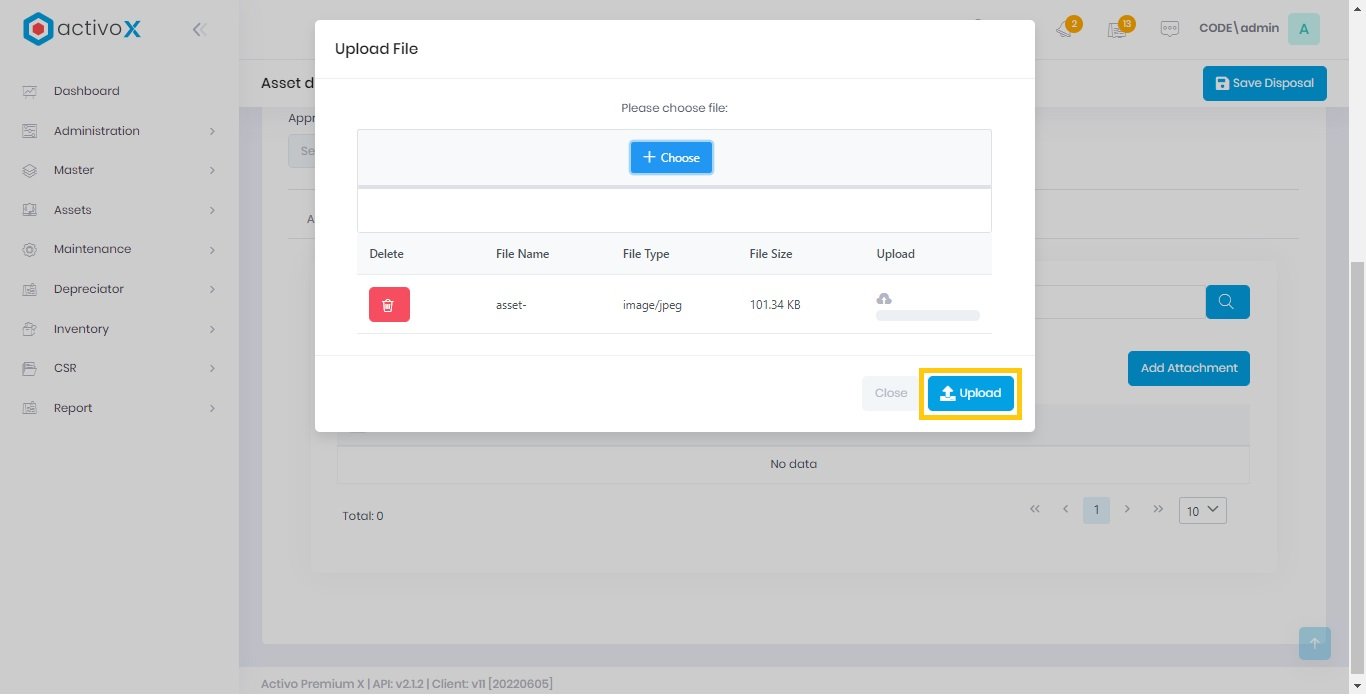This screenshot has width=1366, height=696.
Task: Click the scroll-to-top arrow button
Action: coord(1314,643)
